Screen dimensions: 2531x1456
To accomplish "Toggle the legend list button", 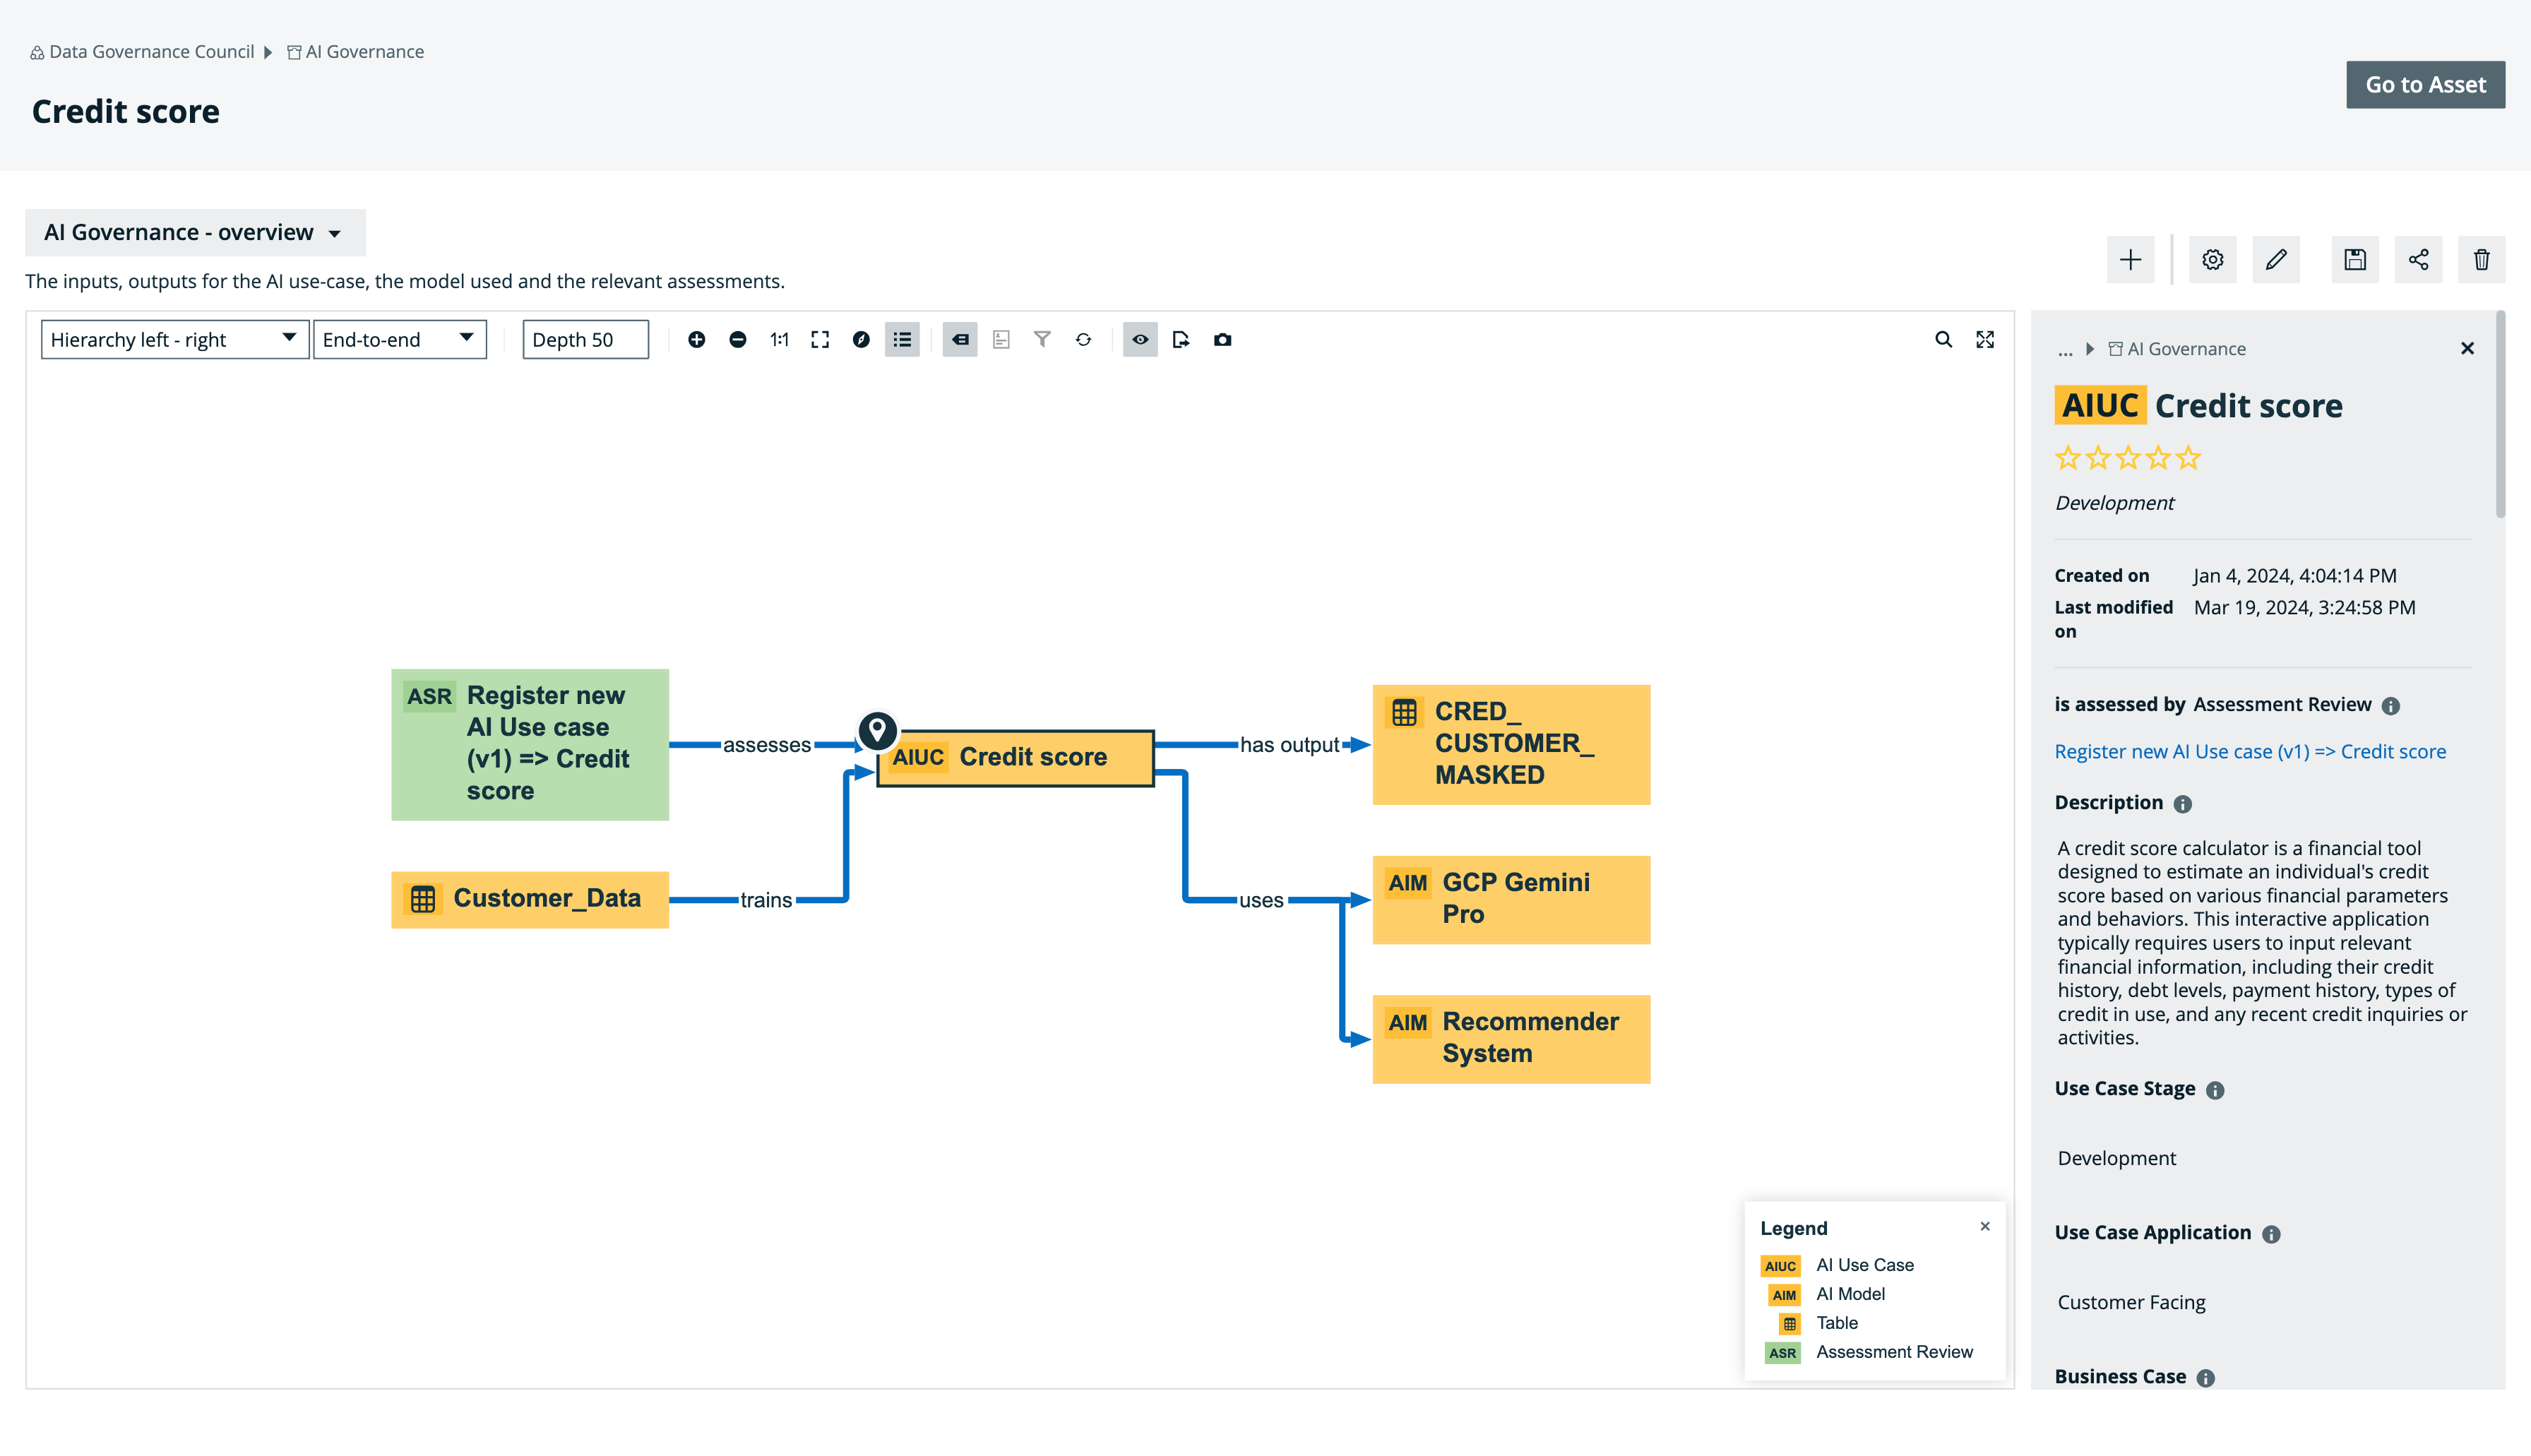I will tap(902, 340).
